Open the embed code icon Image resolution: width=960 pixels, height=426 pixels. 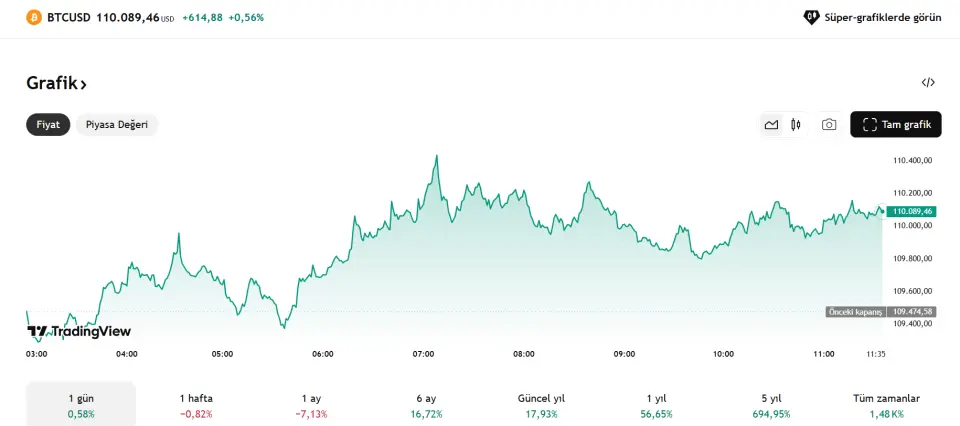coord(928,83)
